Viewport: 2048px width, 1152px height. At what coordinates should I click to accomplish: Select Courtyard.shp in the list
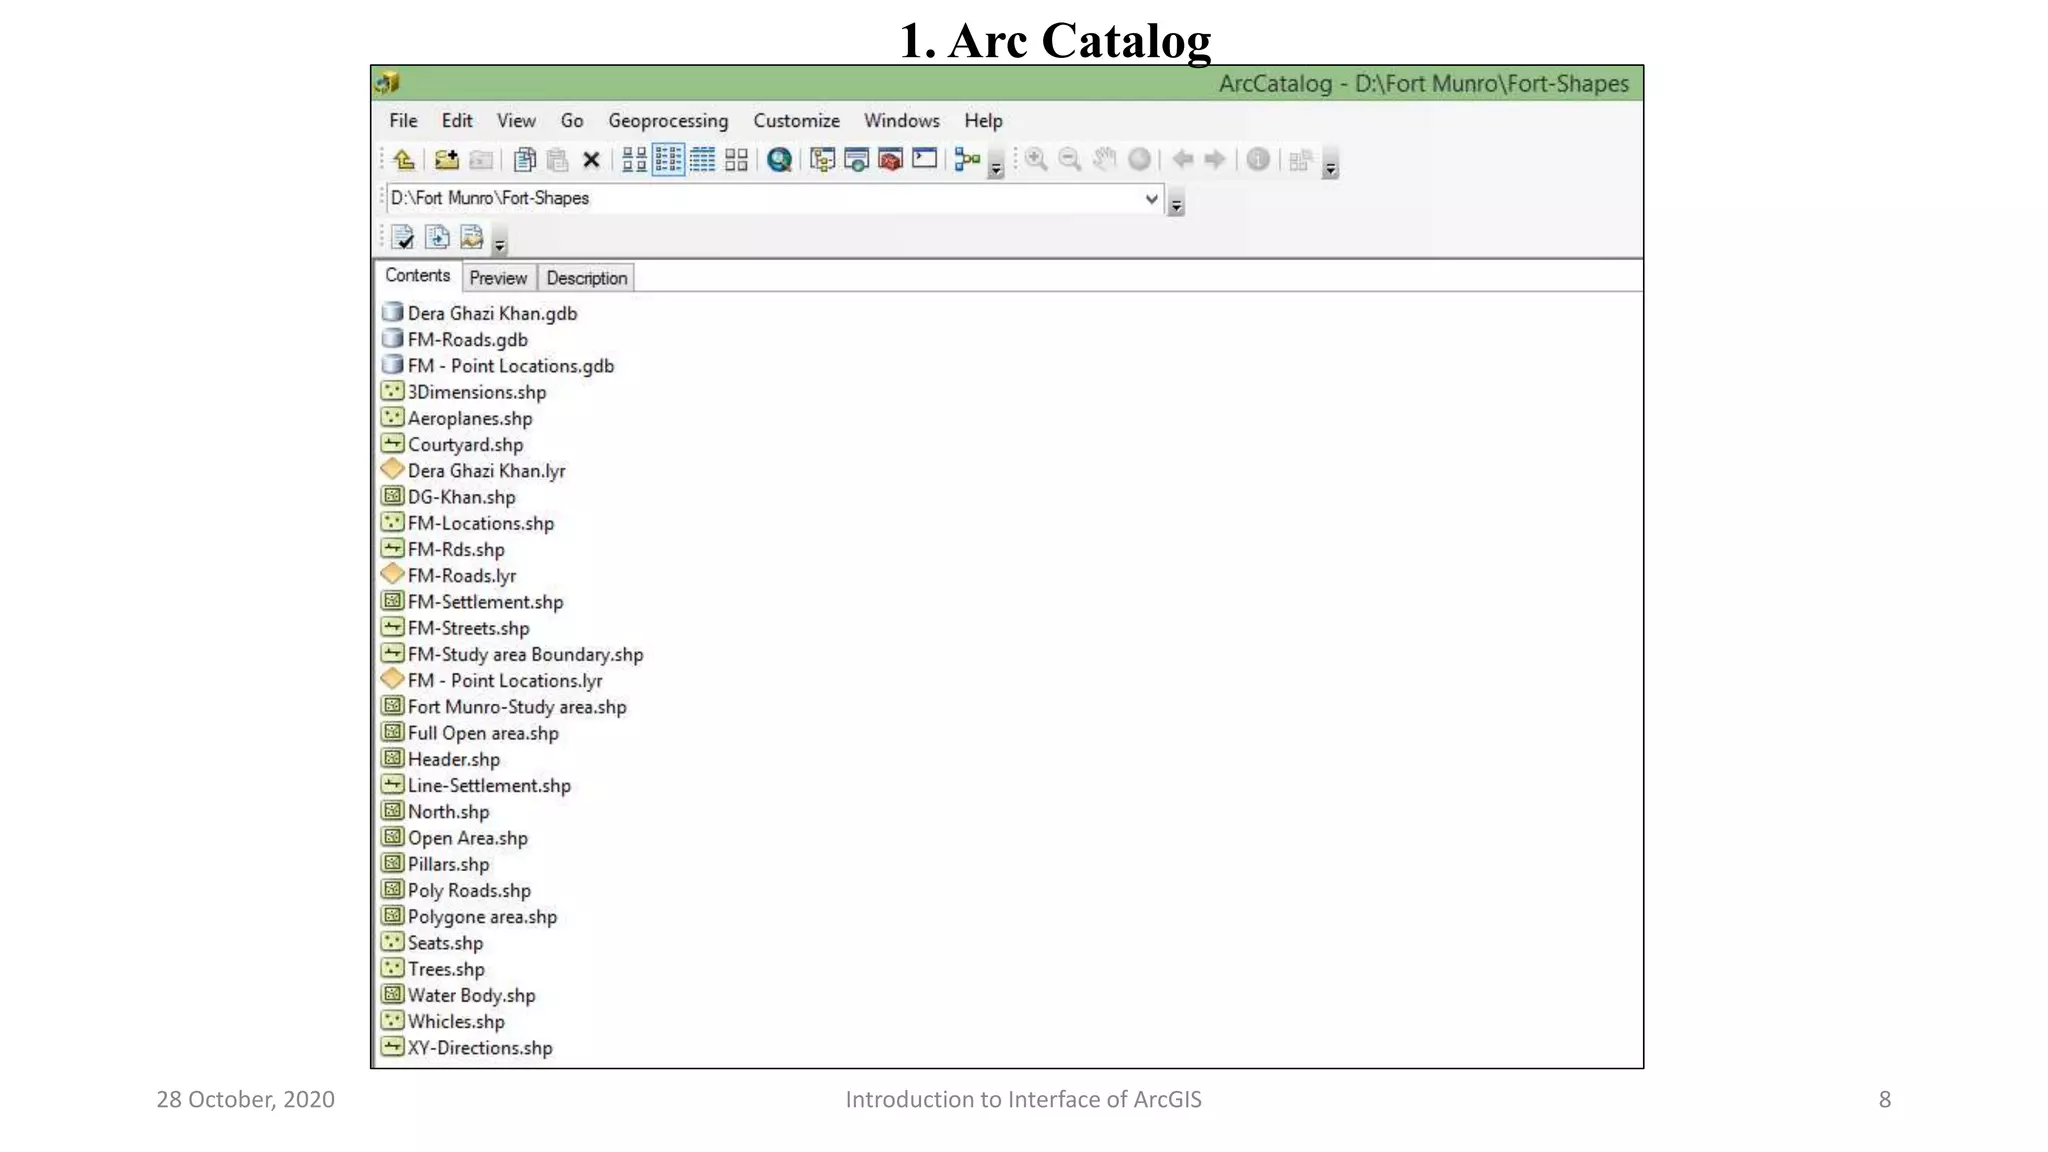[453, 444]
